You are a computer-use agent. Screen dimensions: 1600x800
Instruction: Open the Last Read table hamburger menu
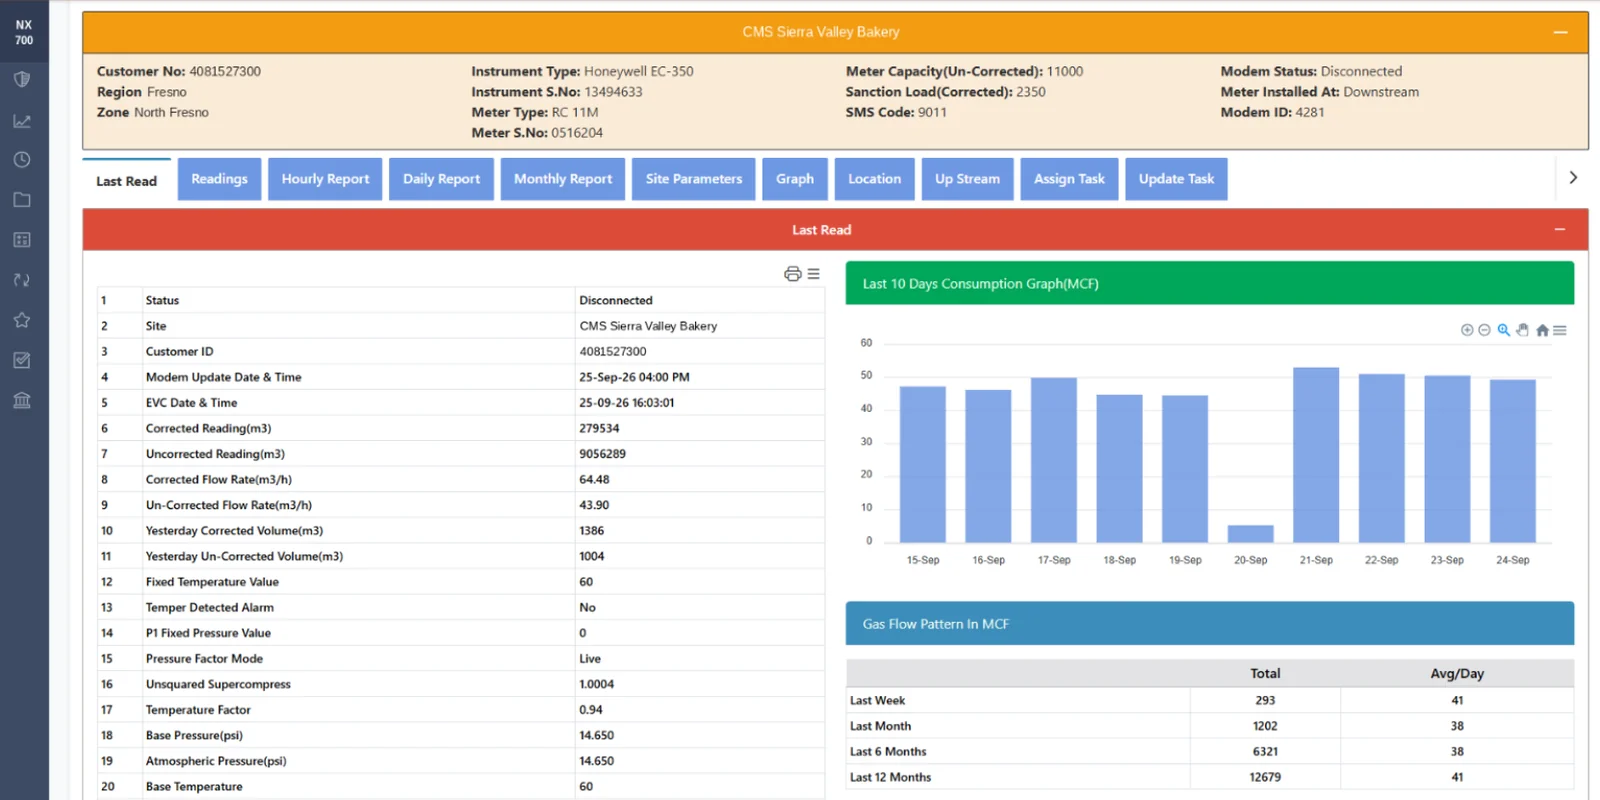tap(814, 274)
